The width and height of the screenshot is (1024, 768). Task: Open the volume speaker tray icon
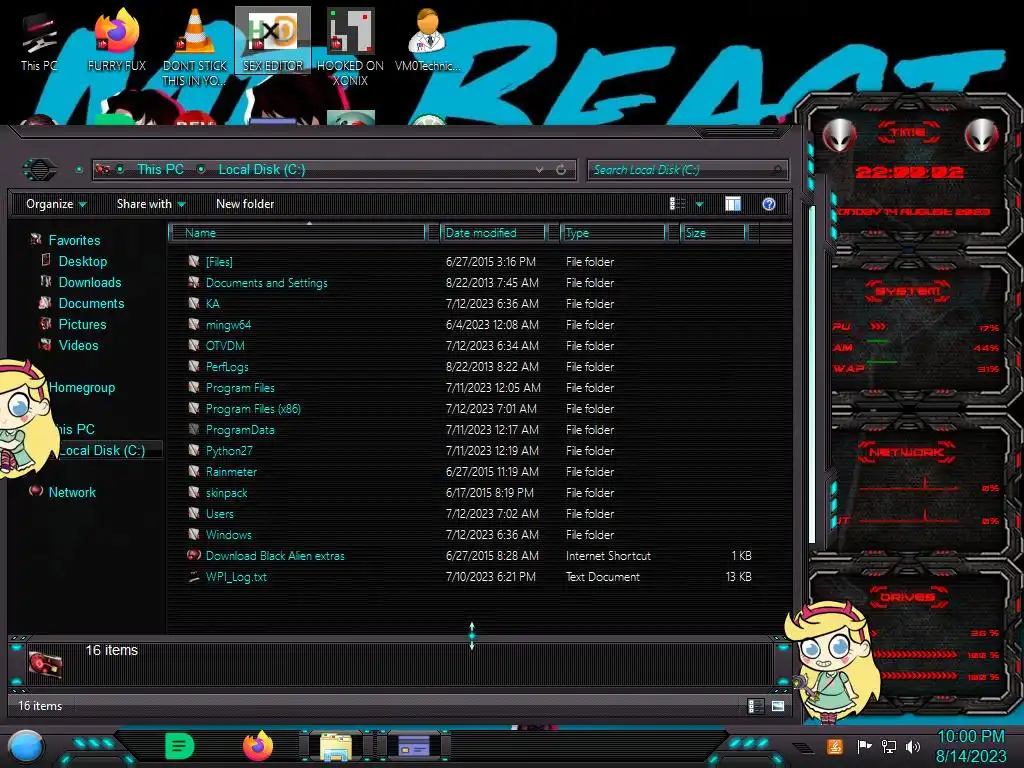[x=913, y=746]
